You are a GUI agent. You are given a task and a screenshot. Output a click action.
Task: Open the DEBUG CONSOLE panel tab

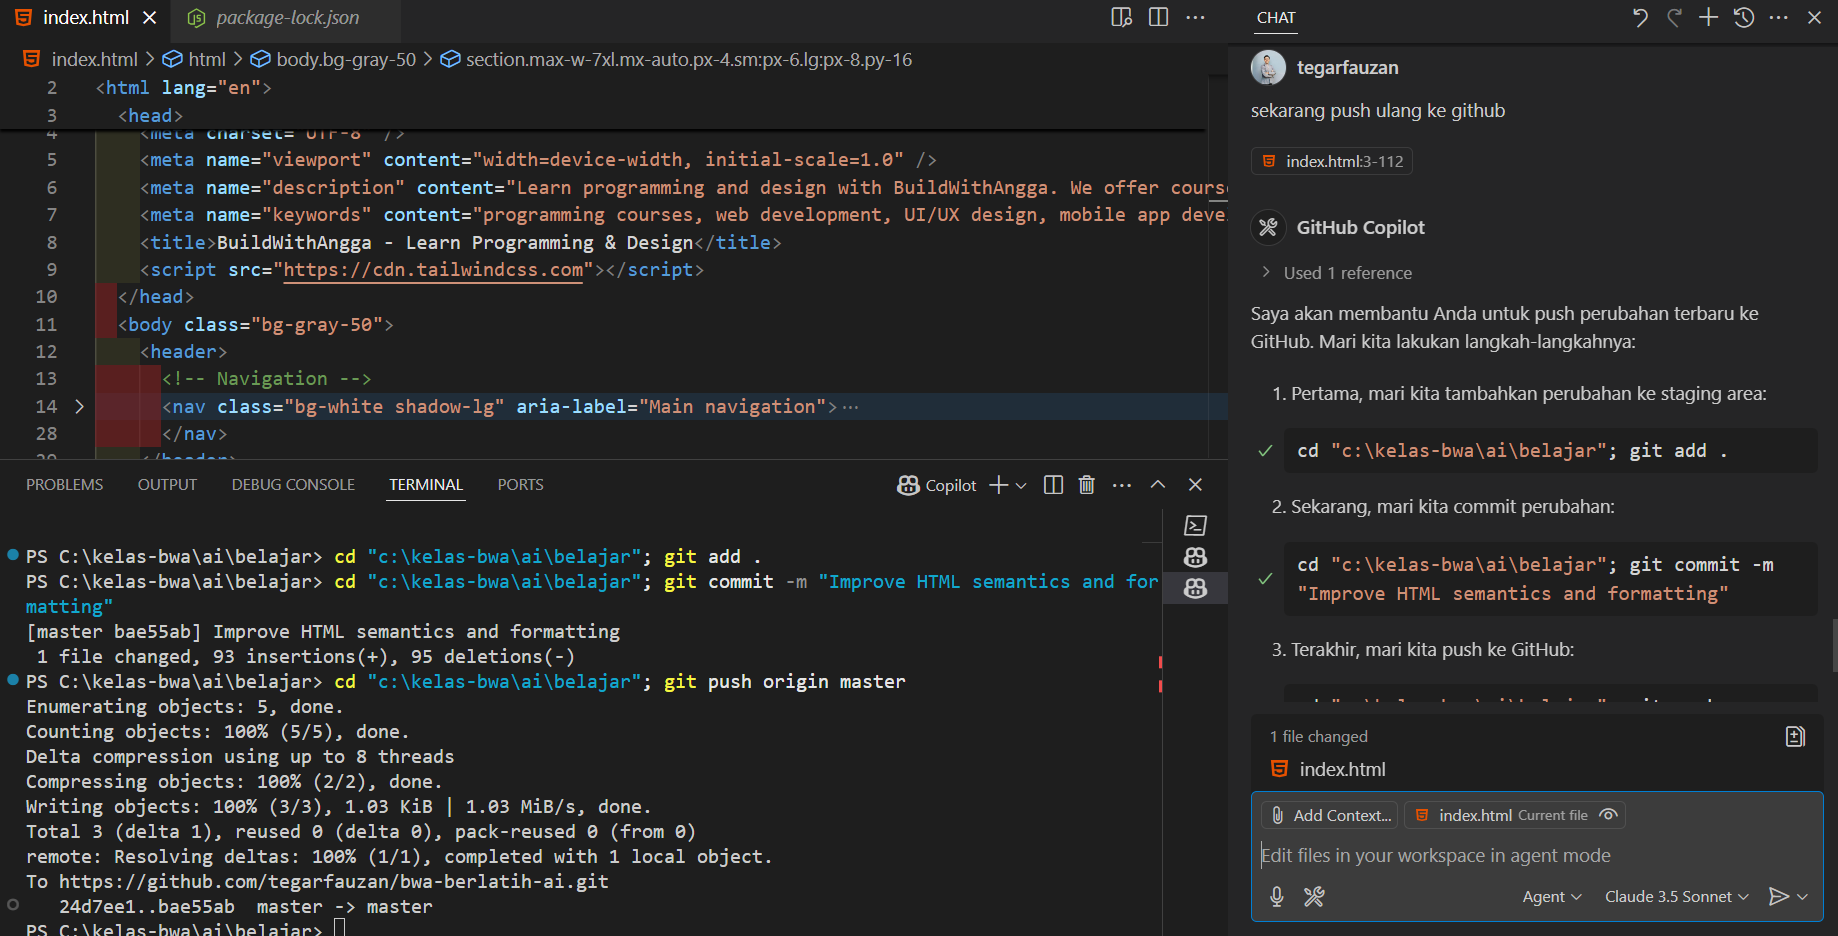[x=293, y=485]
